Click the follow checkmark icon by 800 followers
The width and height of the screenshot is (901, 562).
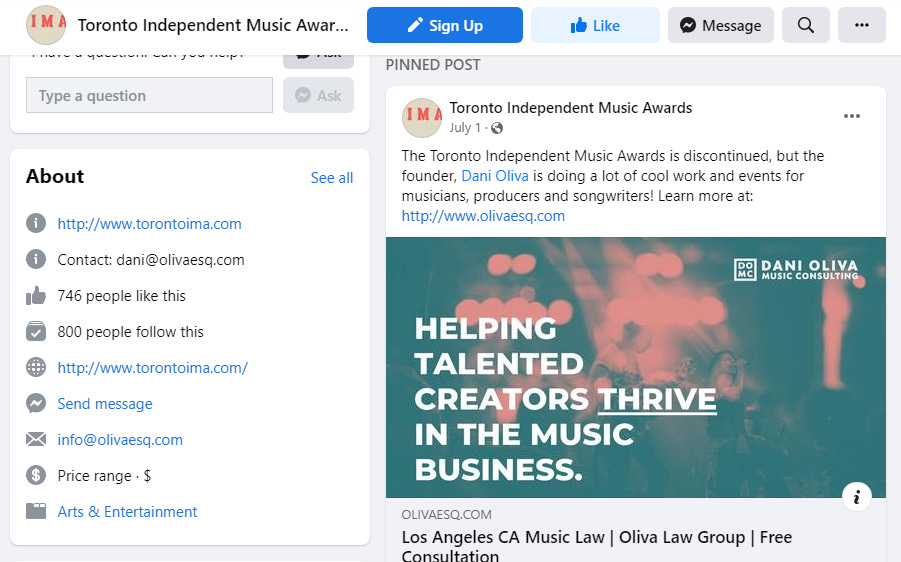pos(36,332)
